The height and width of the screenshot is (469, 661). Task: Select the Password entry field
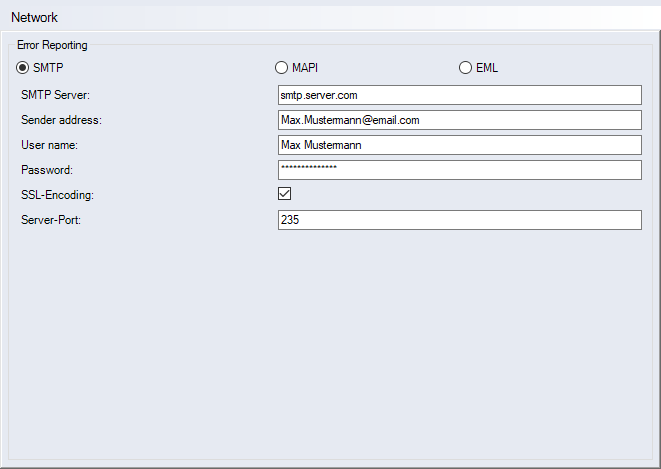(459, 170)
